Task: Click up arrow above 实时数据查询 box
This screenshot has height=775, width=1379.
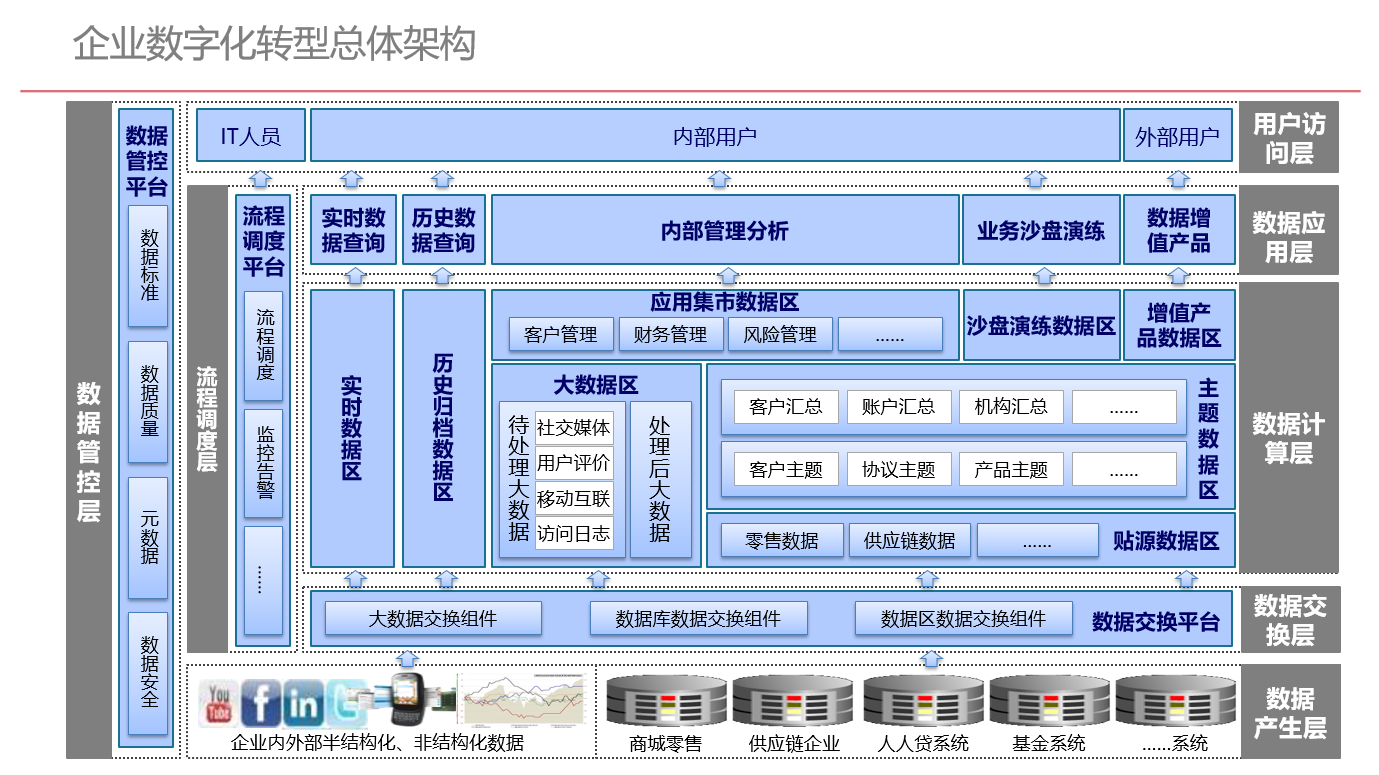Action: point(351,179)
